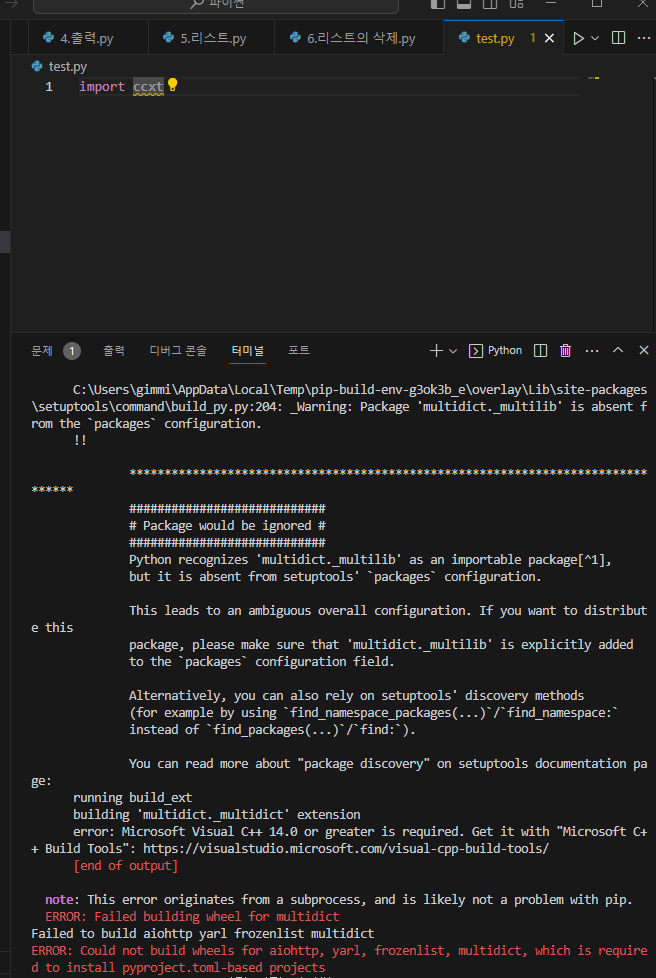The image size is (656, 978).
Task: Open the 디버그 콘솔 panel tab
Action: tap(177, 350)
